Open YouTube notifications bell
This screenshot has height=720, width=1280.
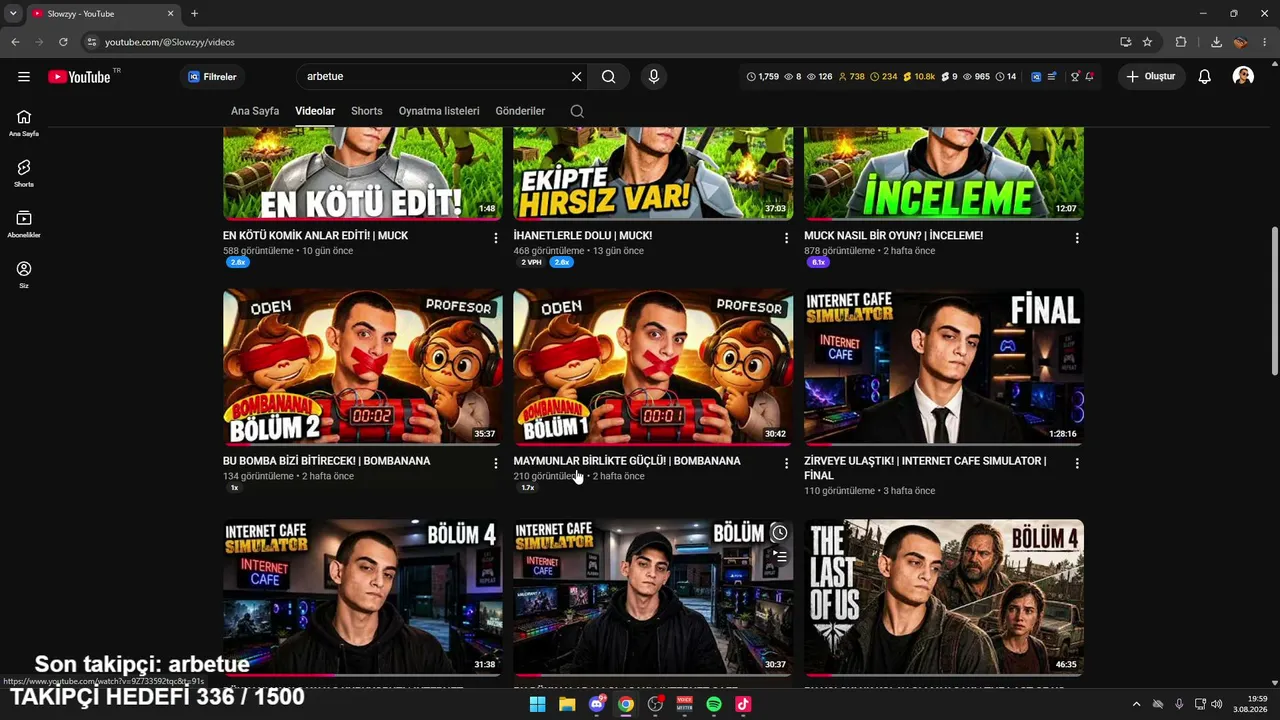pyautogui.click(x=1205, y=77)
